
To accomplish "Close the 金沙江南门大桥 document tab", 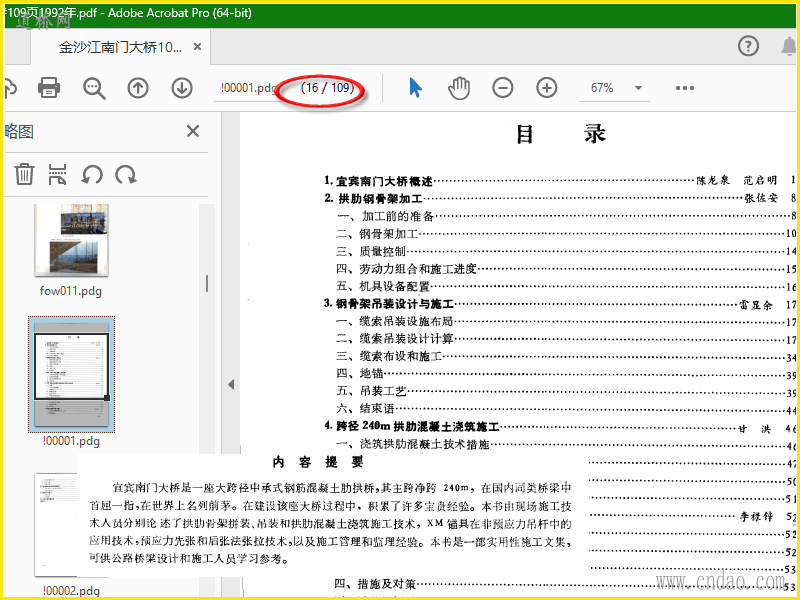I will (197, 47).
